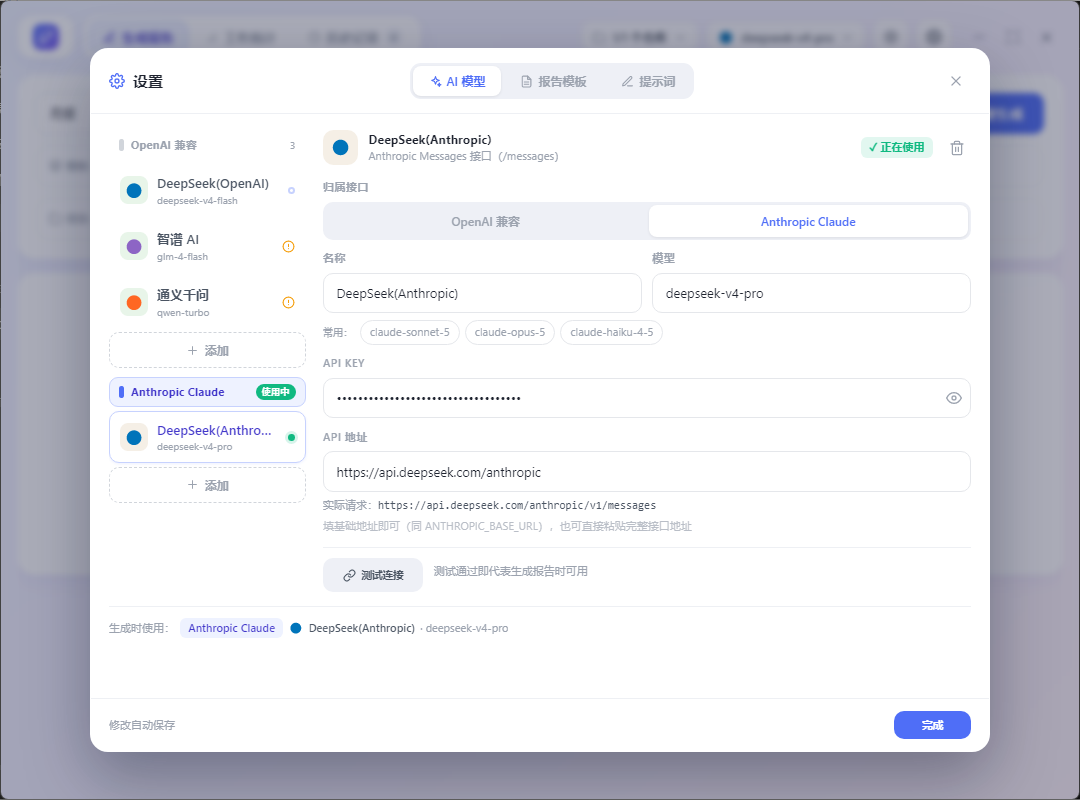Viewport: 1080px width, 800px height.
Task: Select 通义千问 provider entry
Action: [207, 302]
